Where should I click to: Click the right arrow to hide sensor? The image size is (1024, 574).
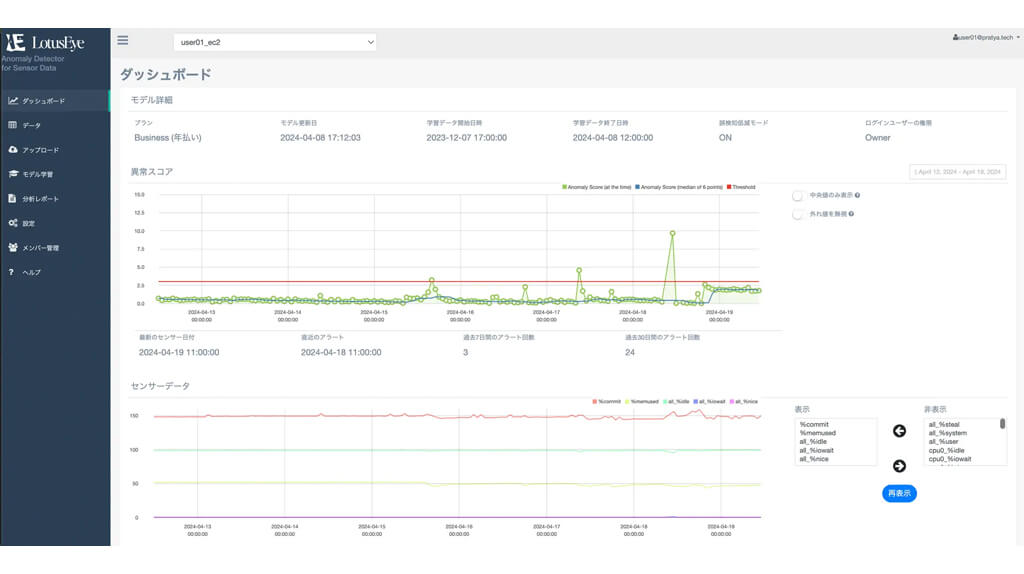pyautogui.click(x=898, y=465)
